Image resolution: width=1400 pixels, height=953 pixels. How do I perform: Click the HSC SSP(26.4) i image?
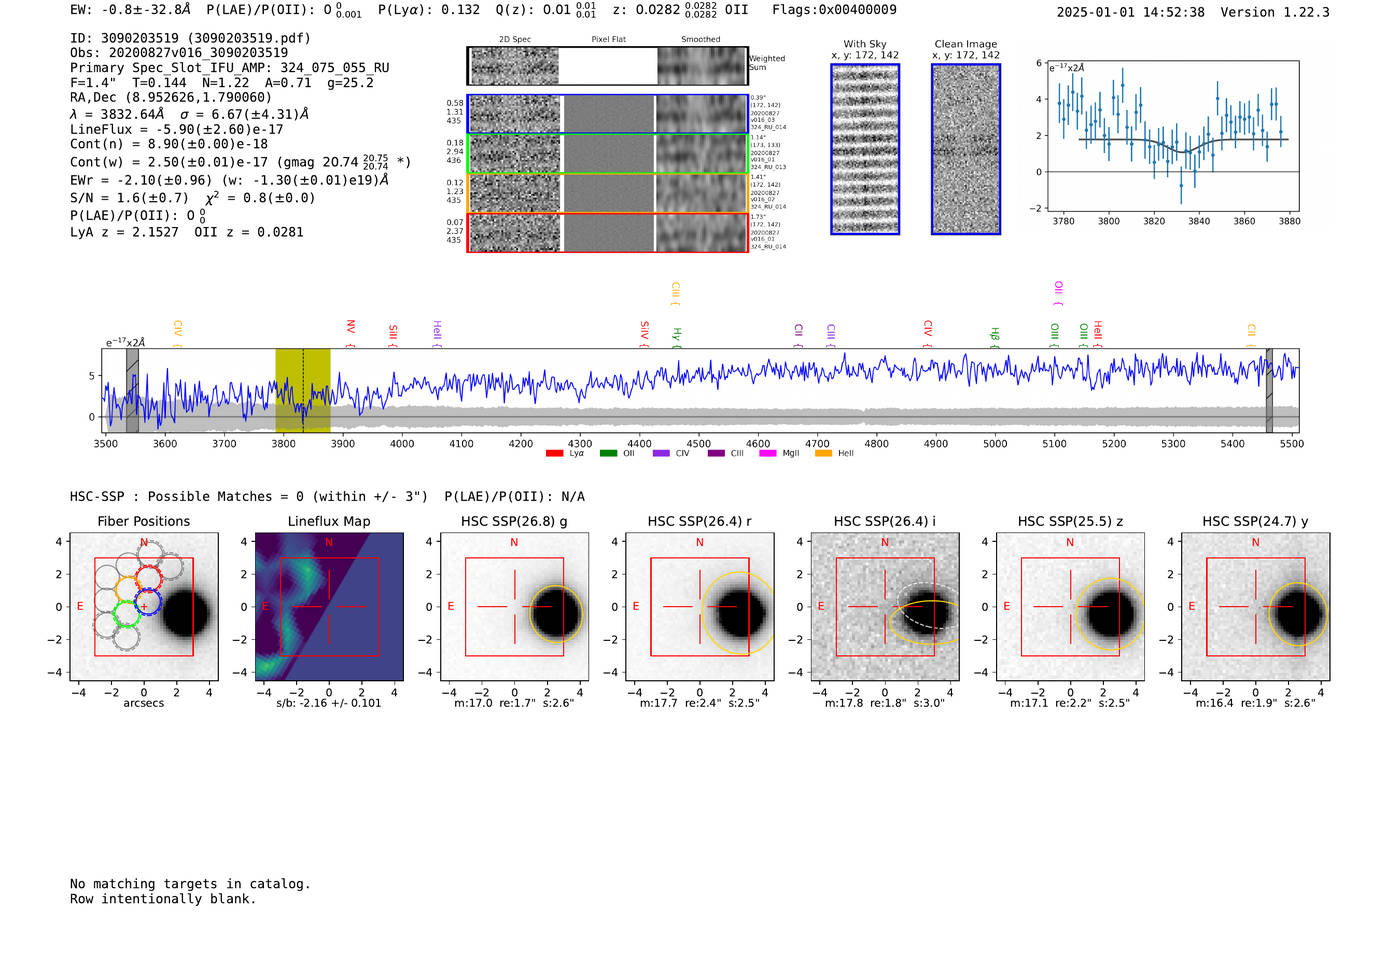click(885, 607)
